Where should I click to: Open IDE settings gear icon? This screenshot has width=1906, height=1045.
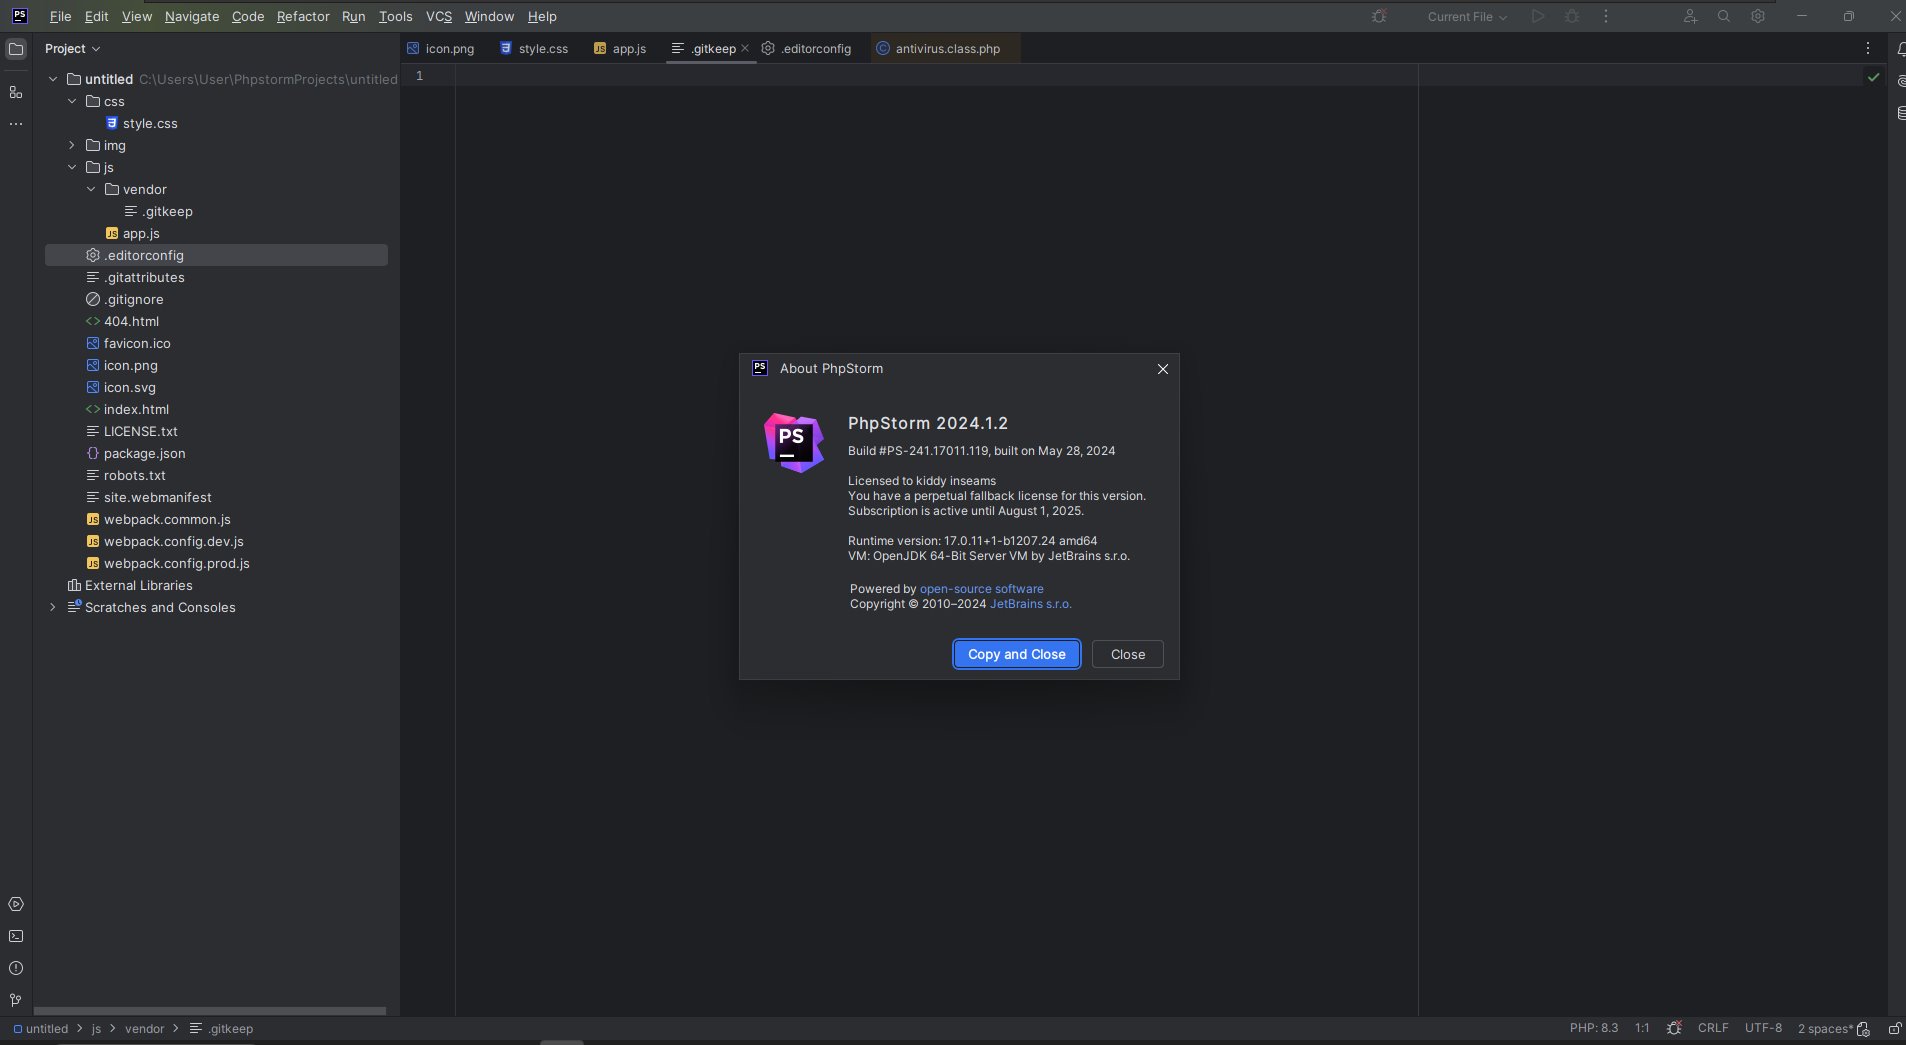point(1757,17)
